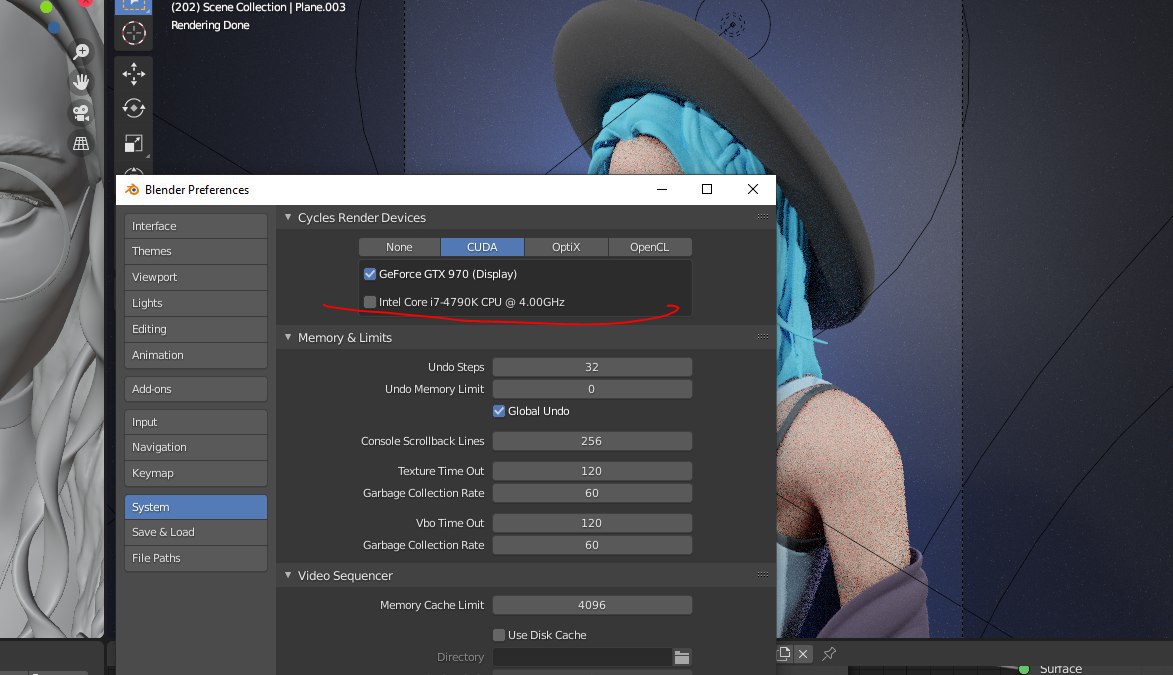This screenshot has width=1173, height=675.
Task: Open the Input preferences section
Action: 196,422
